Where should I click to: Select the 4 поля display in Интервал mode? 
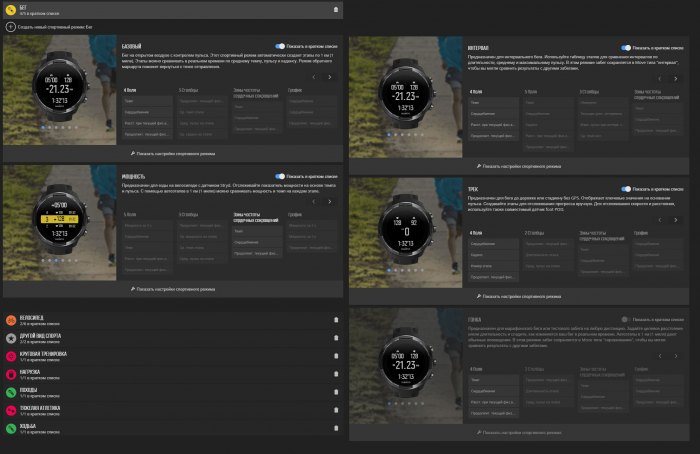coord(476,92)
